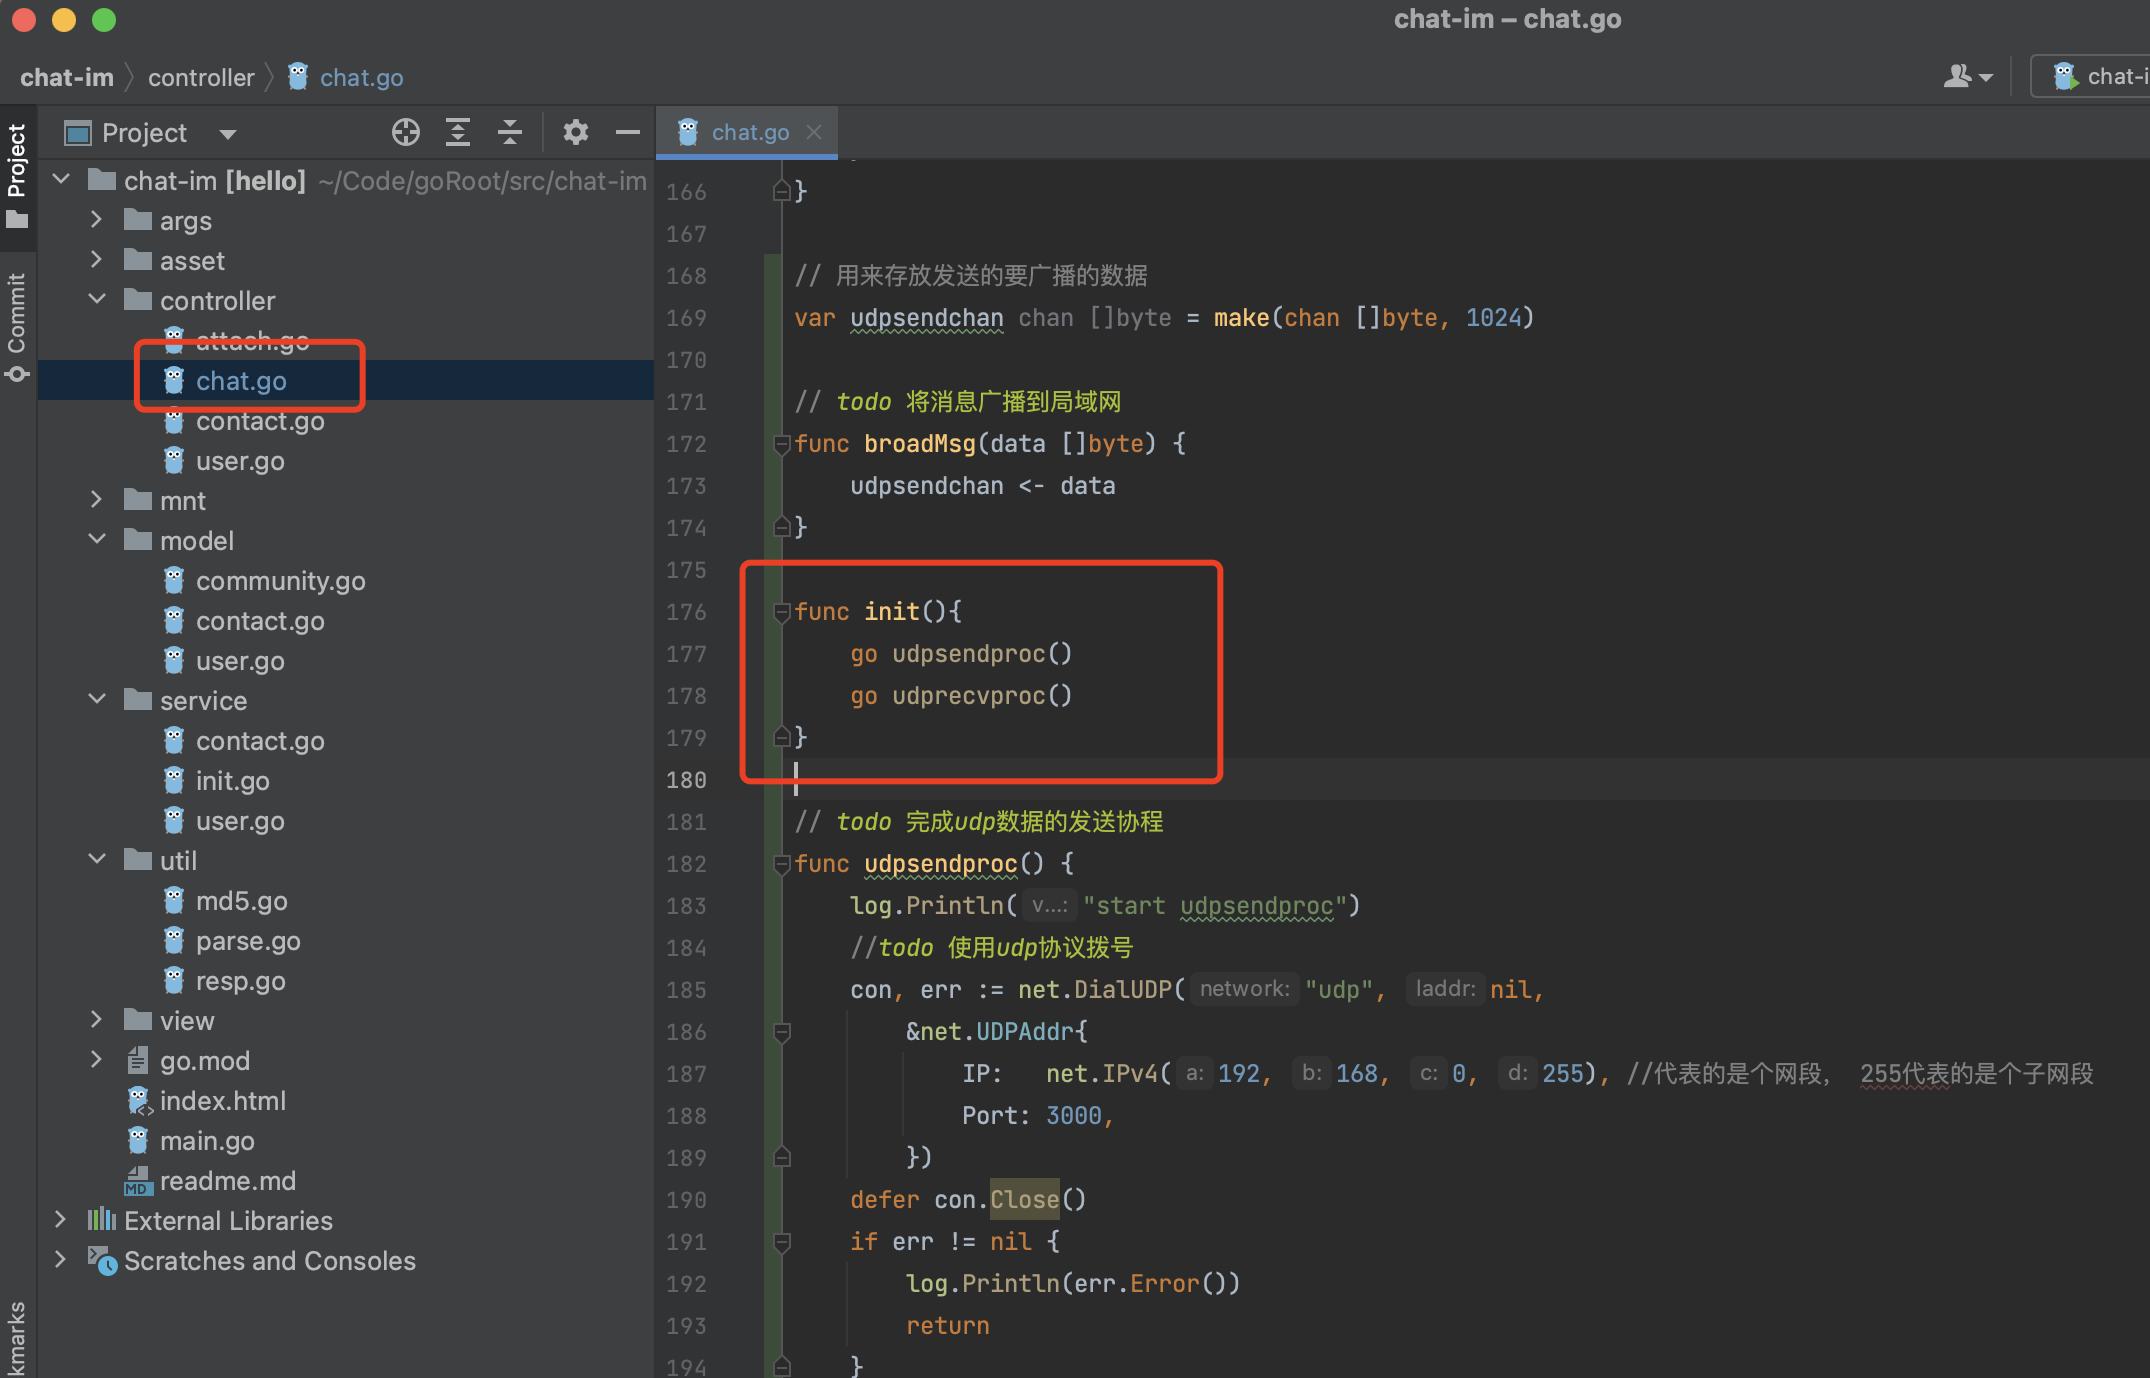Viewport: 2150px width, 1378px height.
Task: Expand the asset folder
Action: [x=97, y=260]
